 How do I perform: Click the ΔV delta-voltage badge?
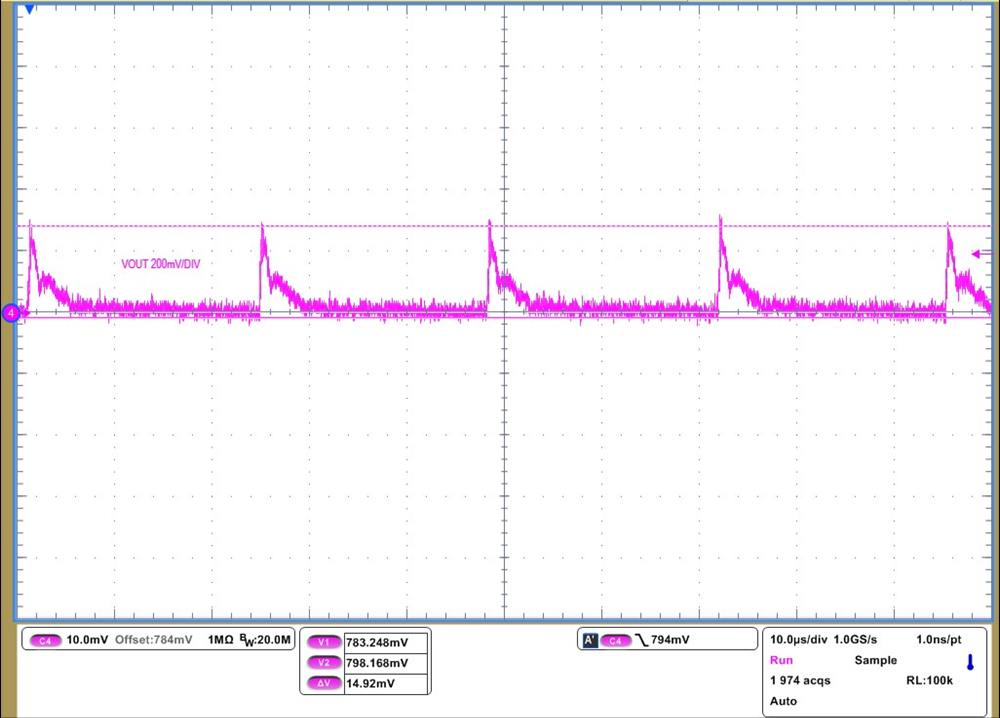322,683
